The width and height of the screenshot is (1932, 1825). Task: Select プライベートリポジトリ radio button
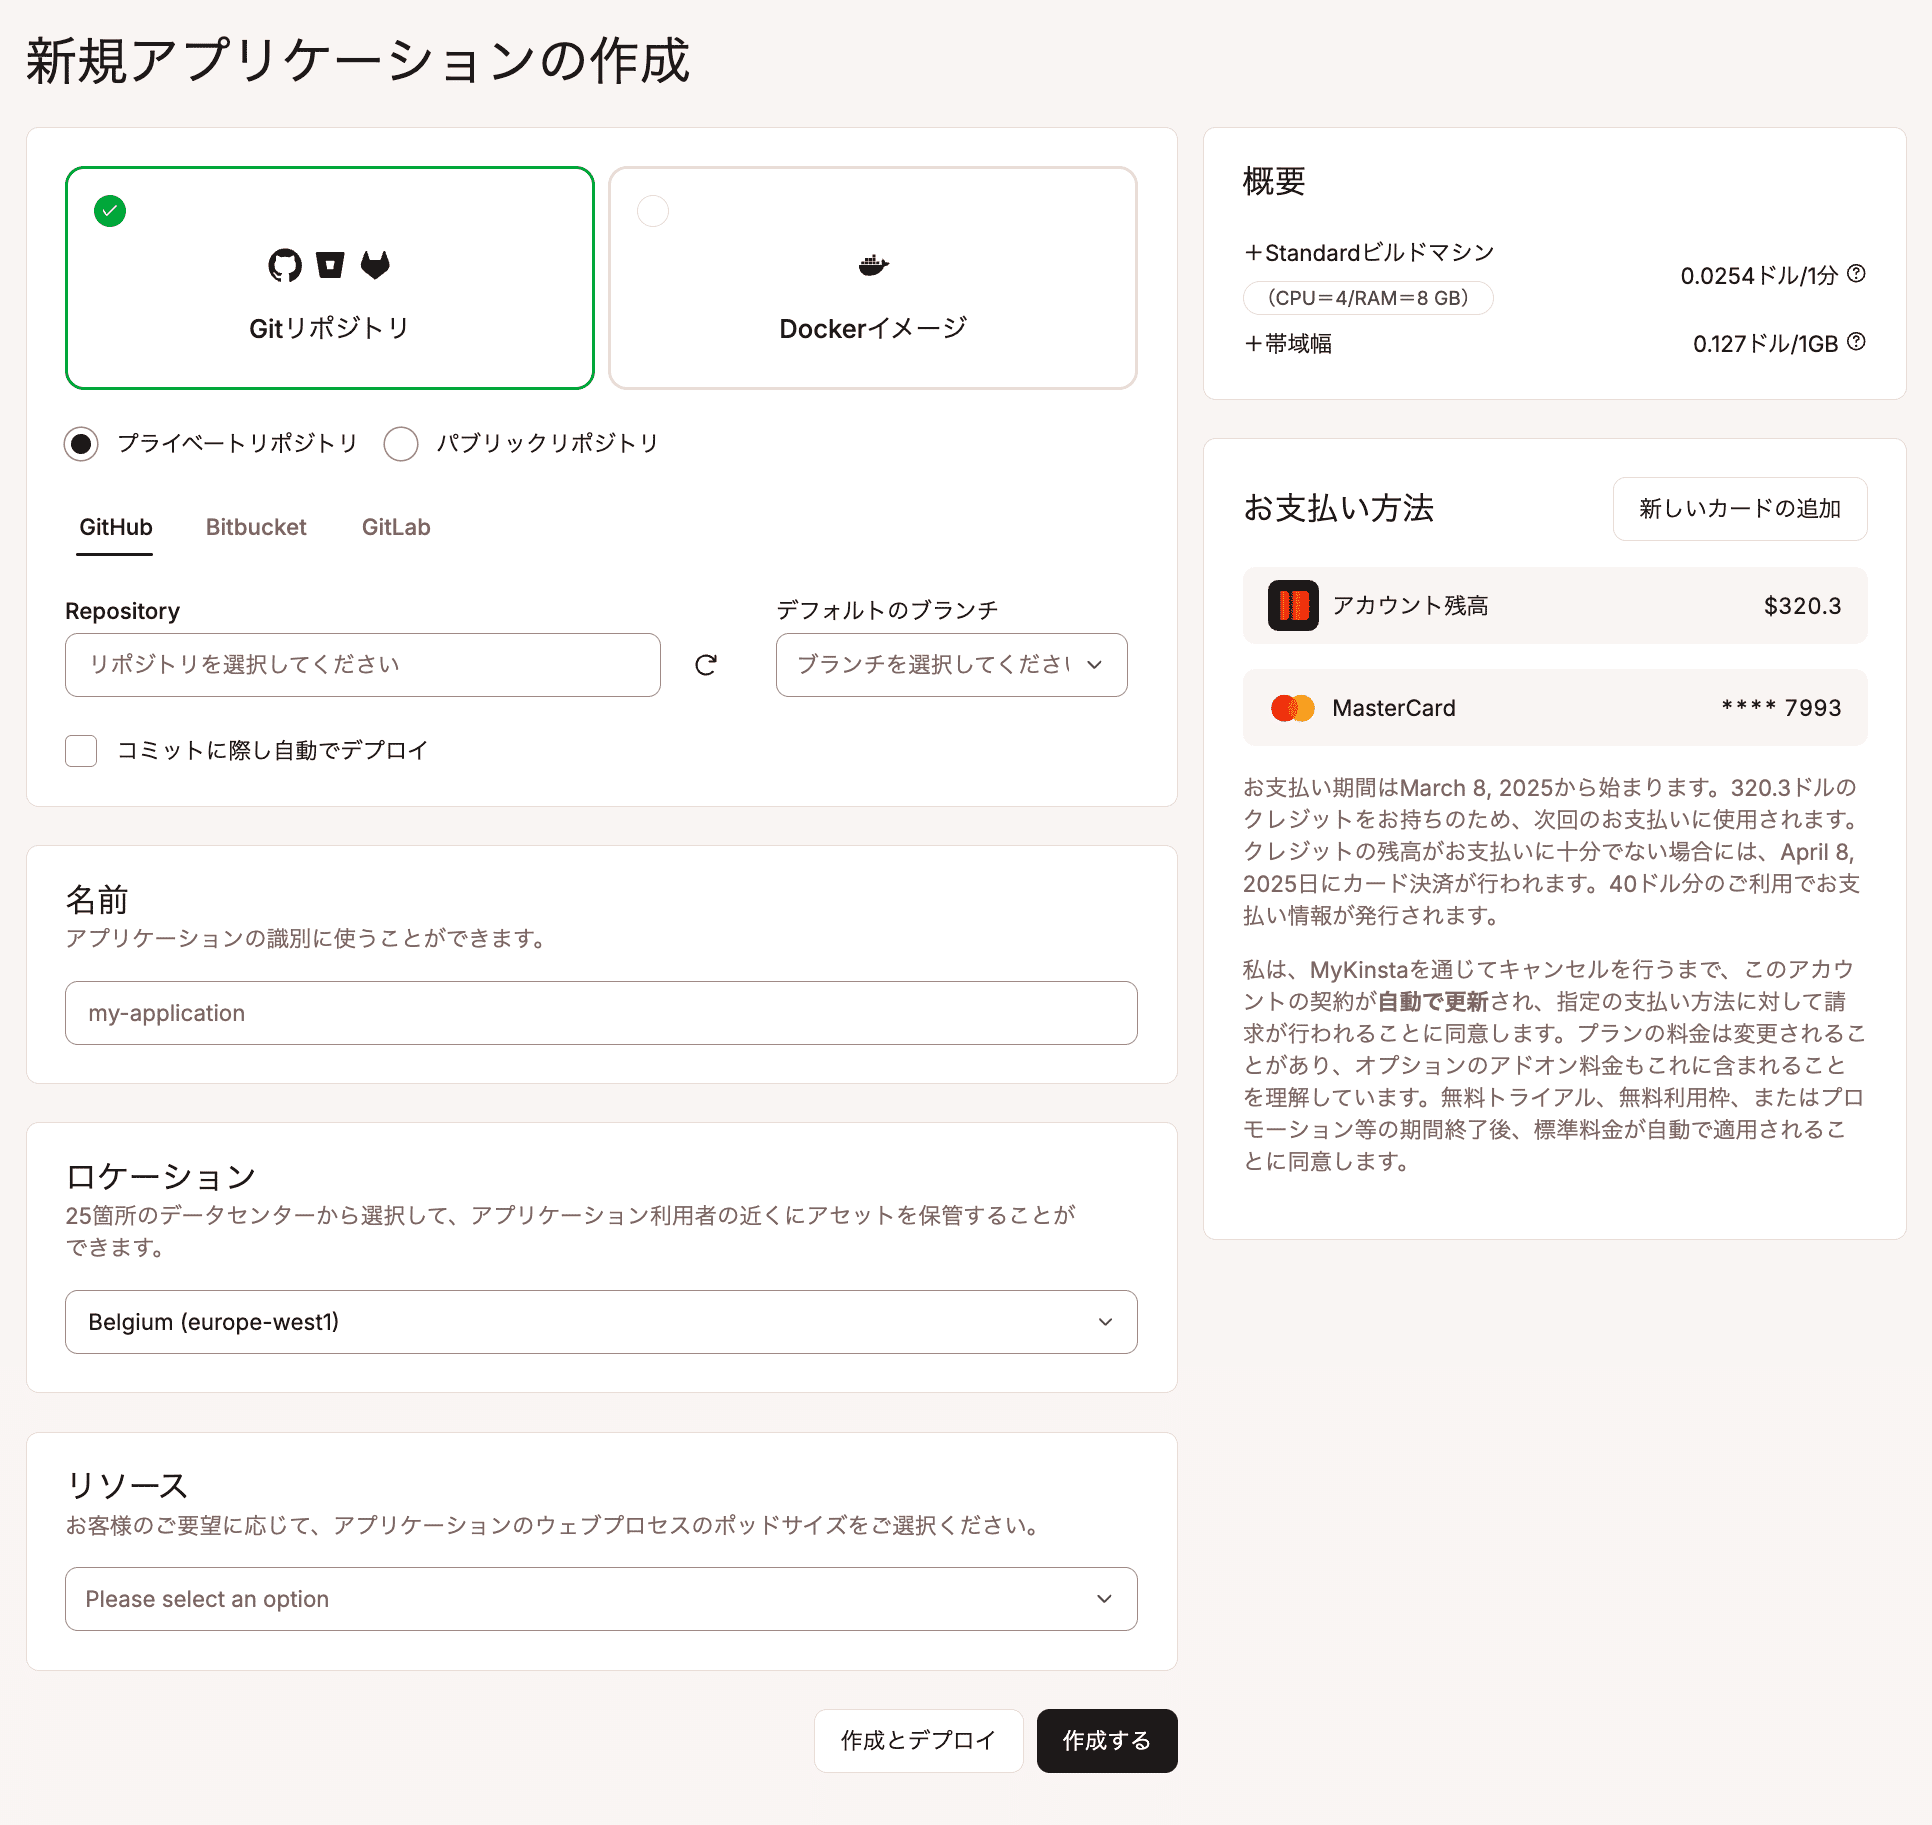coord(81,443)
